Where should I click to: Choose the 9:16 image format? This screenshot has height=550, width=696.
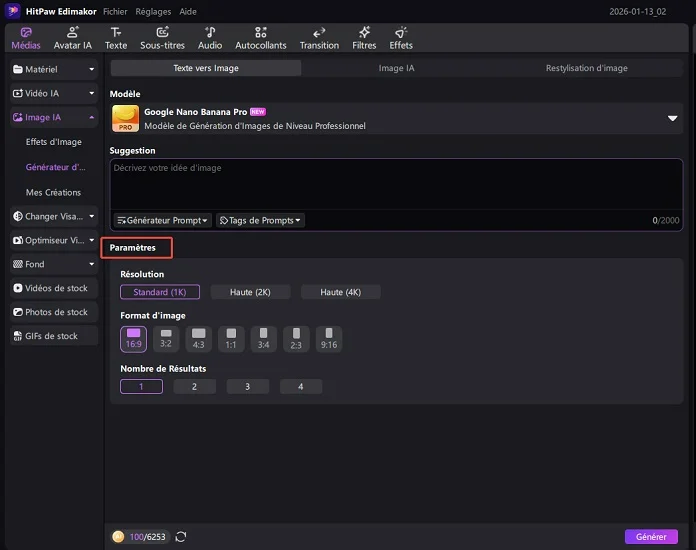[x=329, y=339]
